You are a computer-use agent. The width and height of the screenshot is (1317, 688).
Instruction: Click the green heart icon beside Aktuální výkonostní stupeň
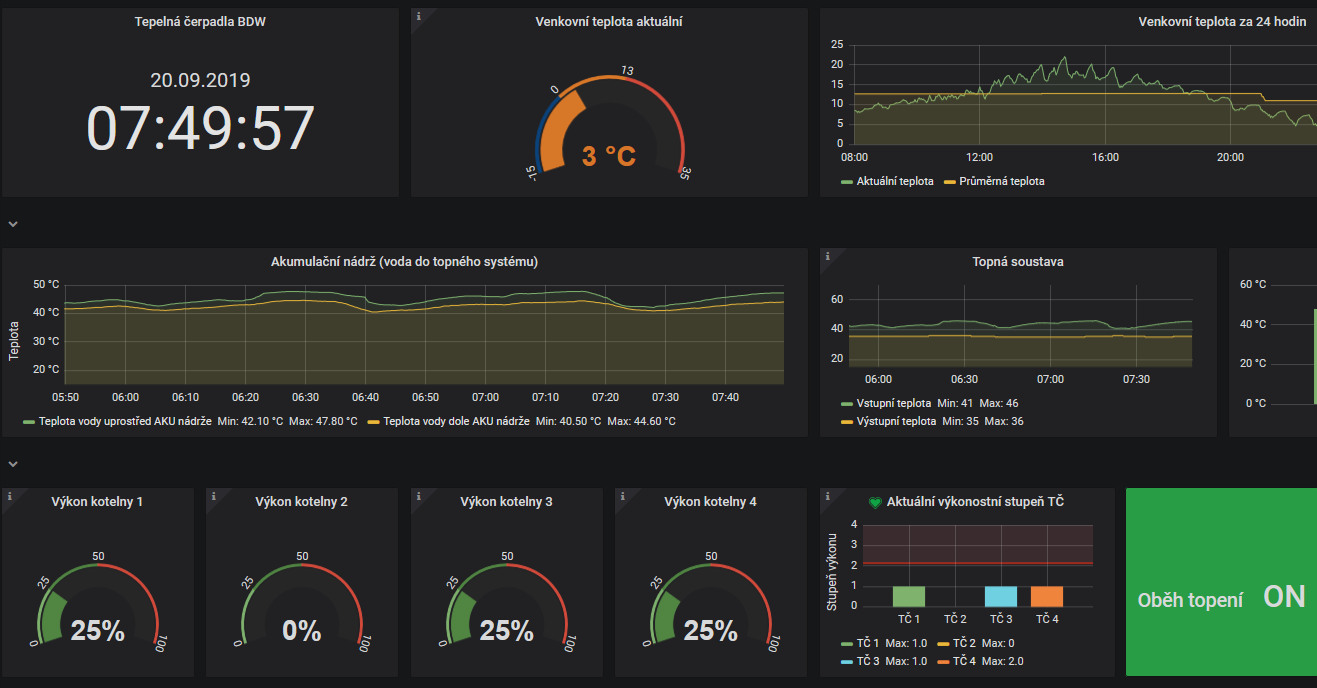tap(874, 502)
